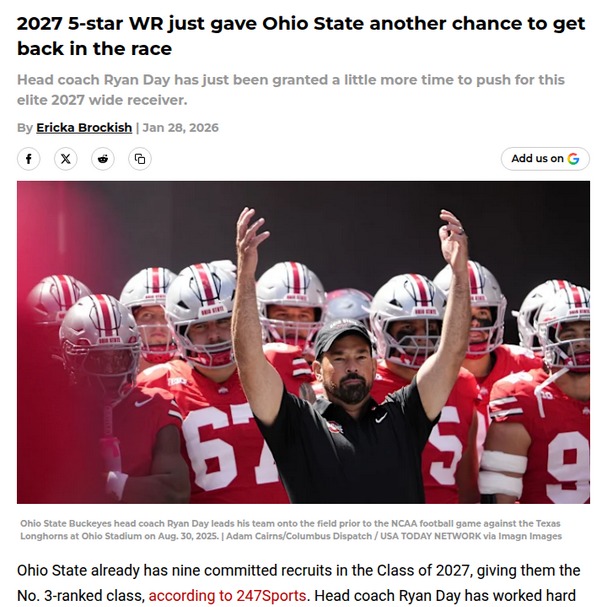Click the 'By' byline label
Viewport: 607px width, 607px height.
(x=25, y=127)
